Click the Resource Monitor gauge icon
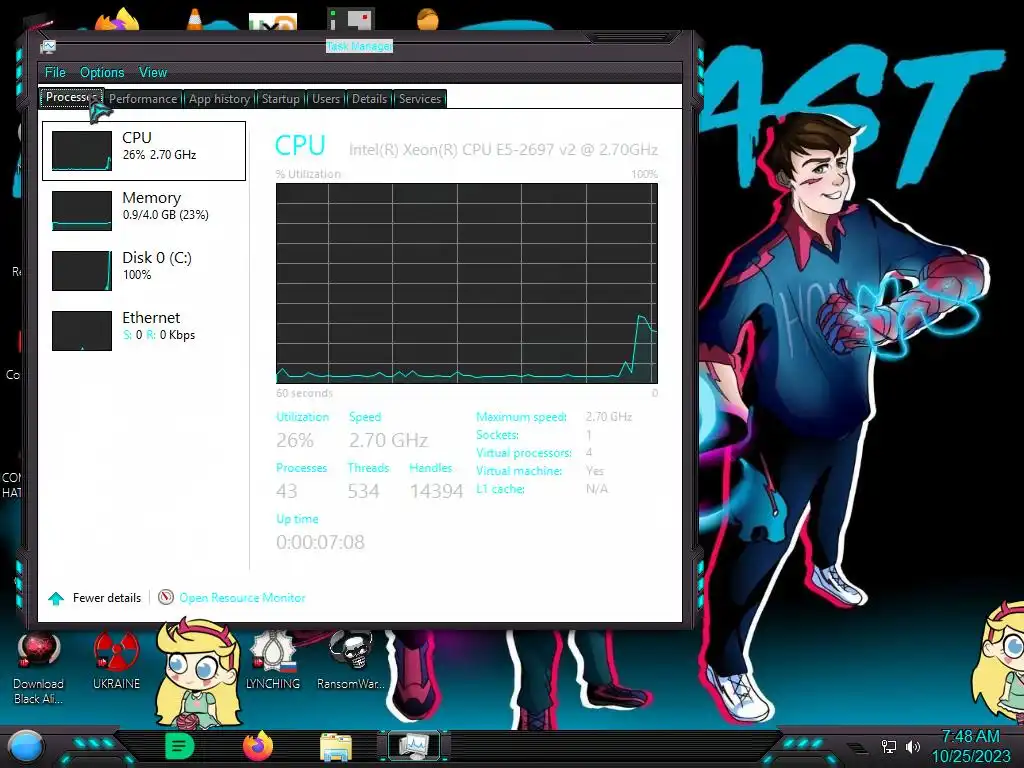1024x768 pixels. coord(166,597)
